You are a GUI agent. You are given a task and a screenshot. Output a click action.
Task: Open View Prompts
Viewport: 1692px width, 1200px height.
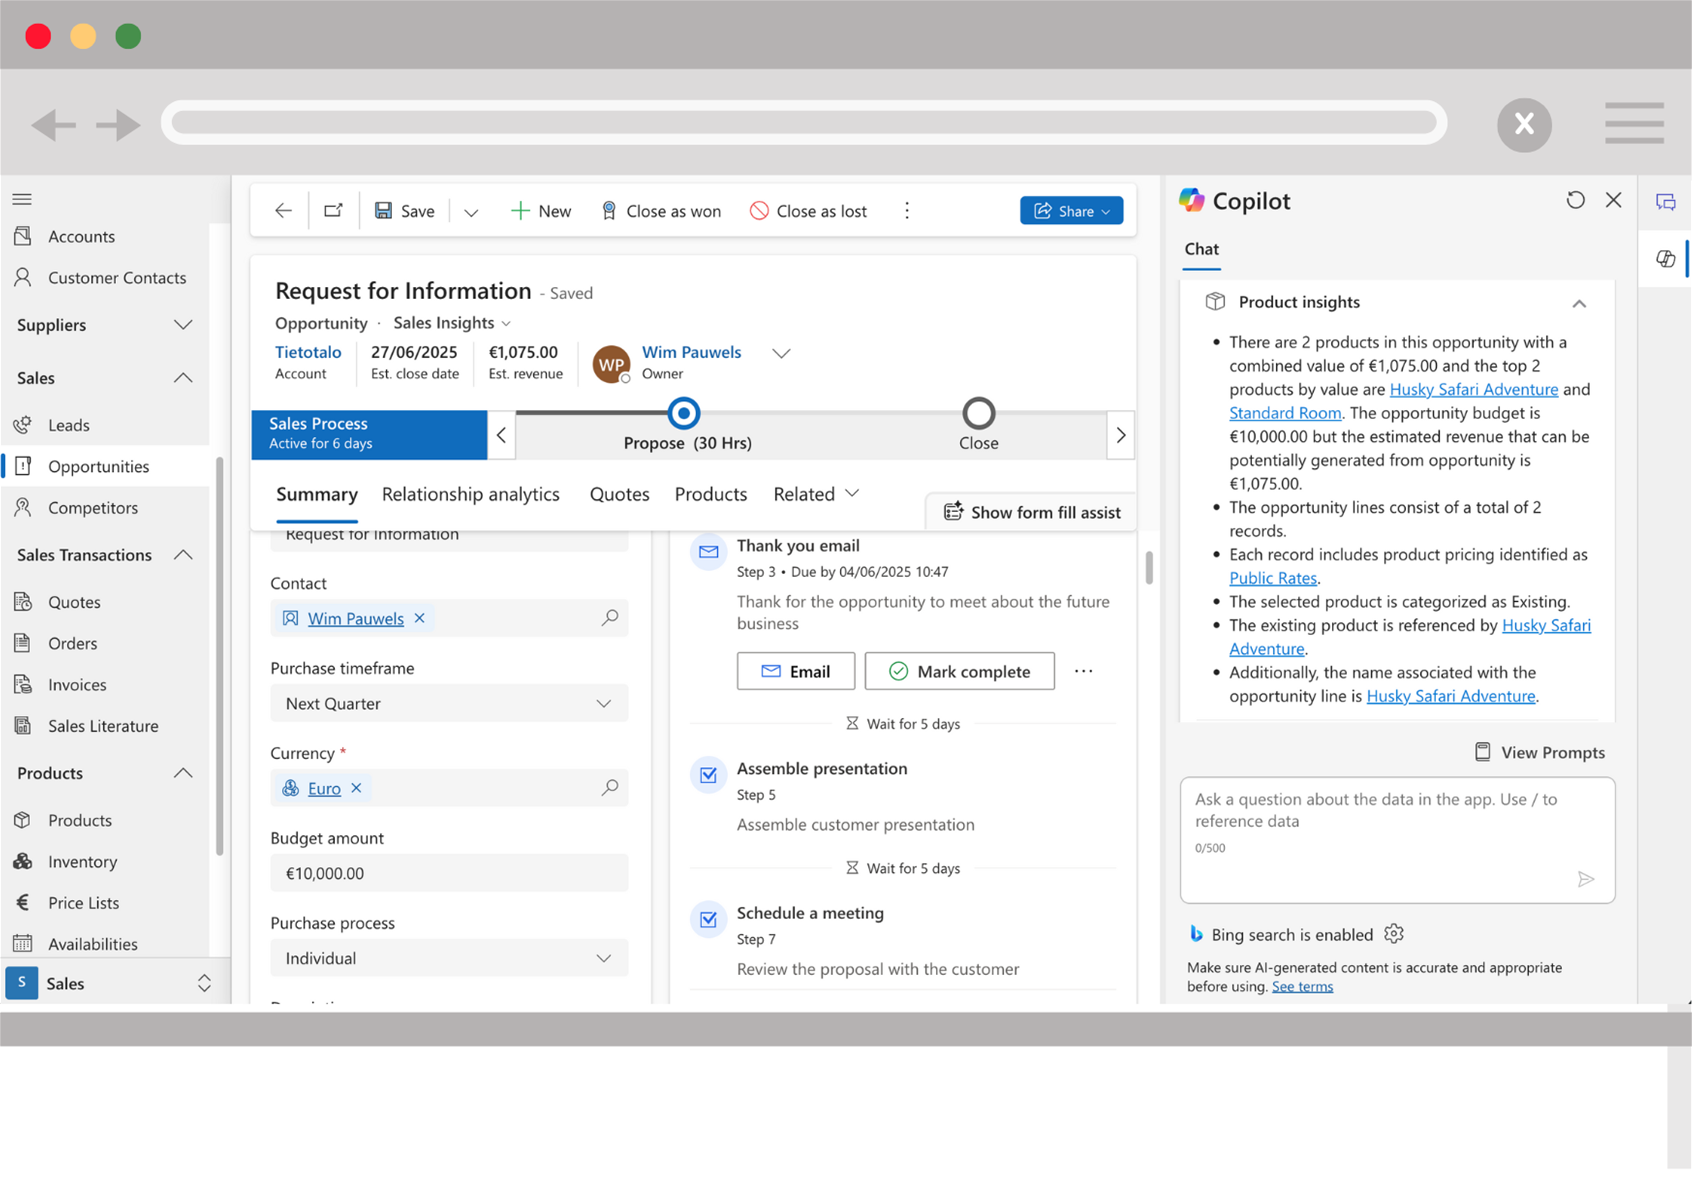[x=1540, y=753]
